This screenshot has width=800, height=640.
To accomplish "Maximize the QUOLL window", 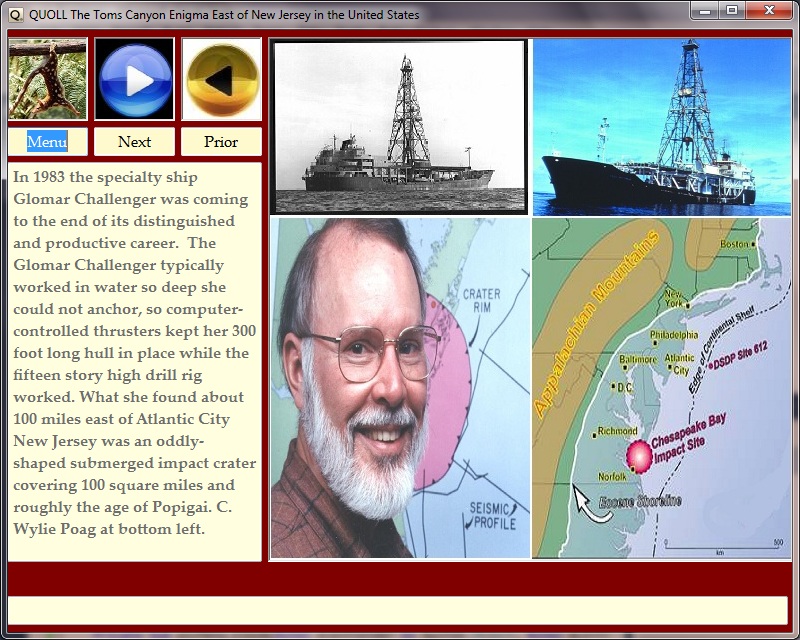I will (732, 10).
